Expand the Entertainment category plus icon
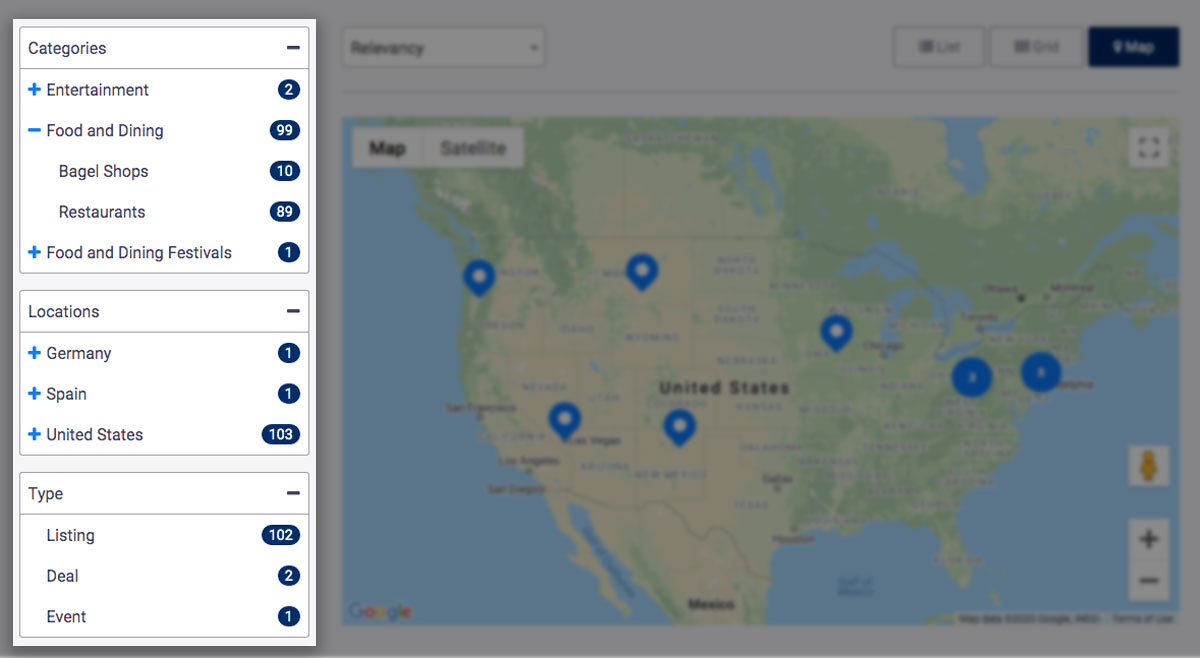 (x=34, y=90)
